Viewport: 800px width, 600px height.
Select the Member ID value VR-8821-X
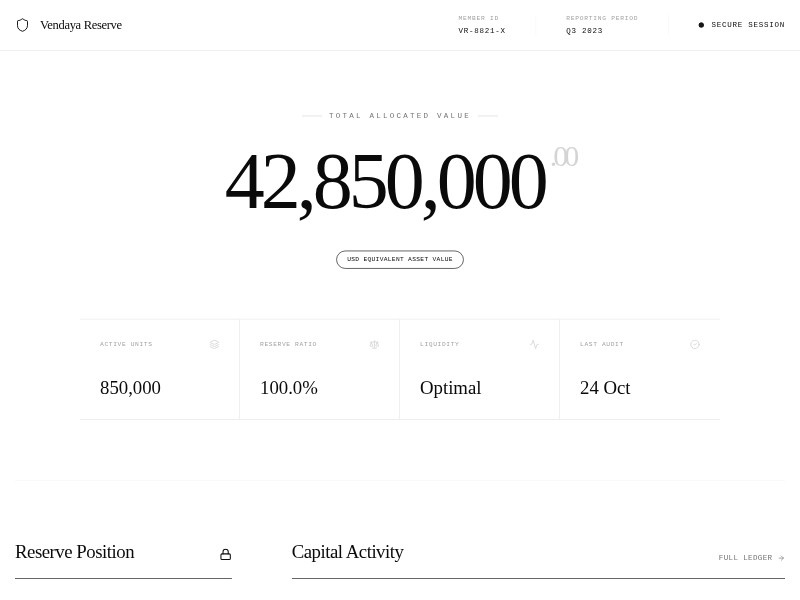tap(482, 31)
